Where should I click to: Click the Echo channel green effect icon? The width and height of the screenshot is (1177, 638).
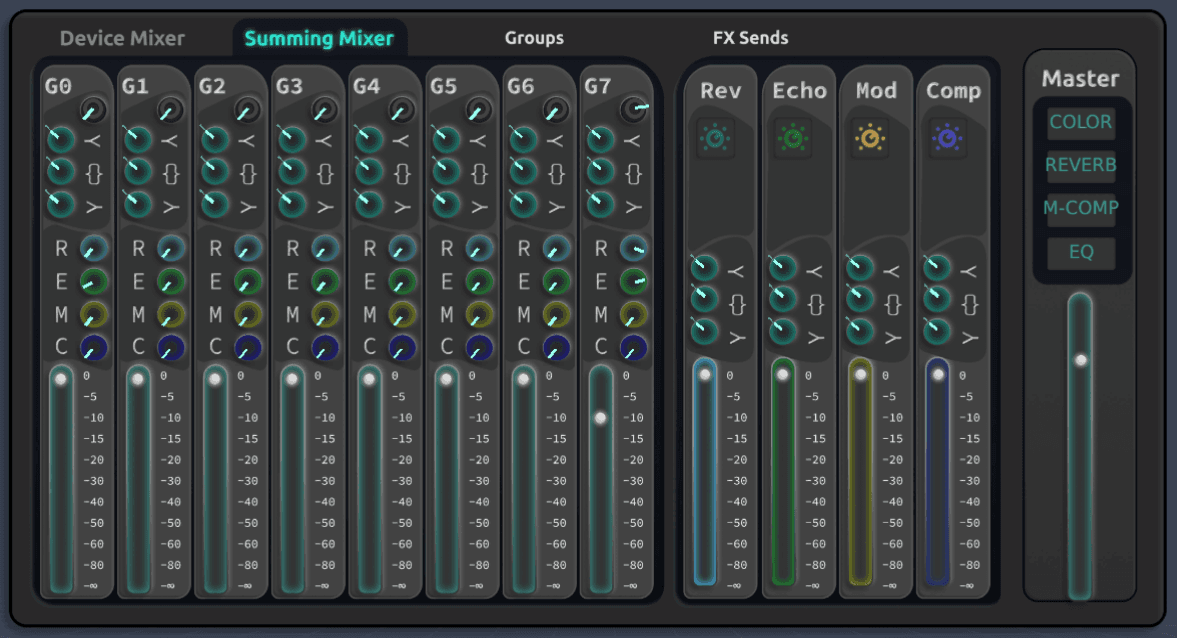point(793,138)
